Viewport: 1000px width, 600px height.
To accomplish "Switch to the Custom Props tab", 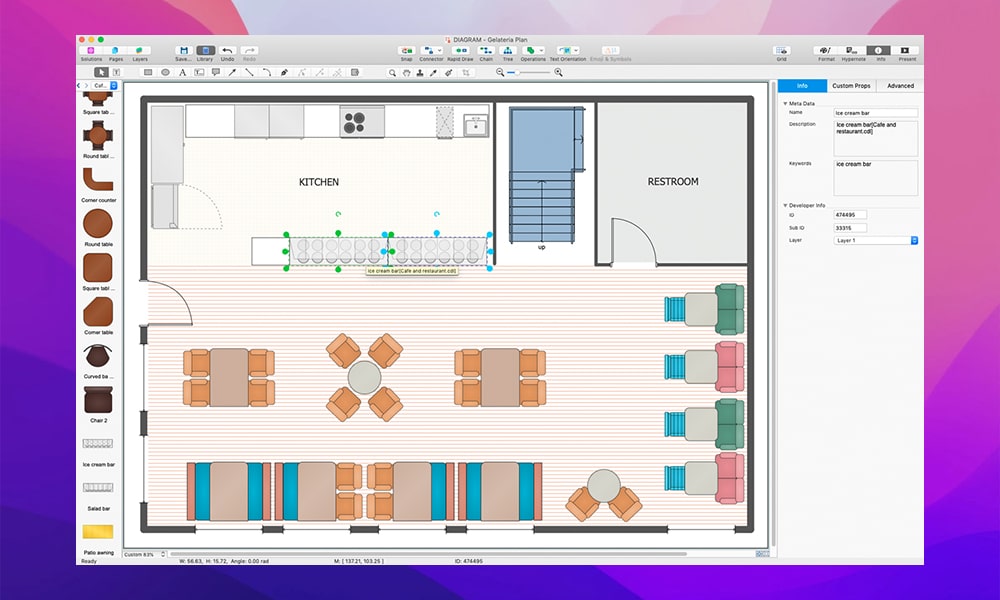I will [x=850, y=86].
